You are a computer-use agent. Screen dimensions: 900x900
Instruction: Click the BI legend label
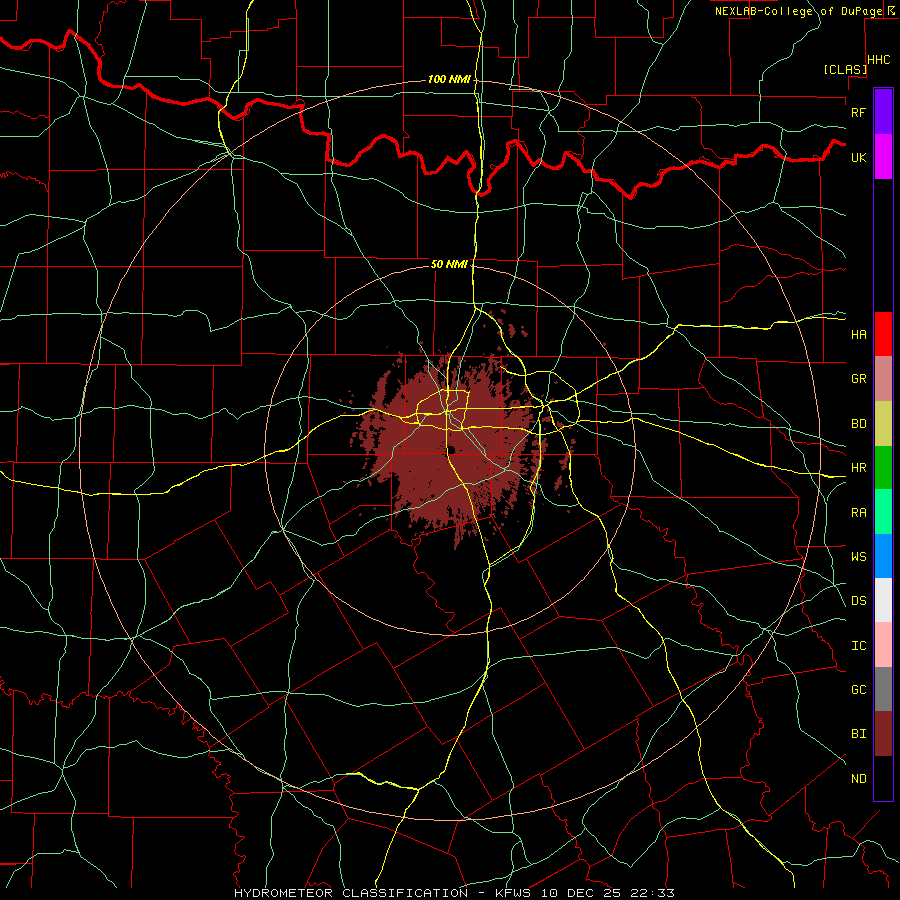pyautogui.click(x=858, y=734)
